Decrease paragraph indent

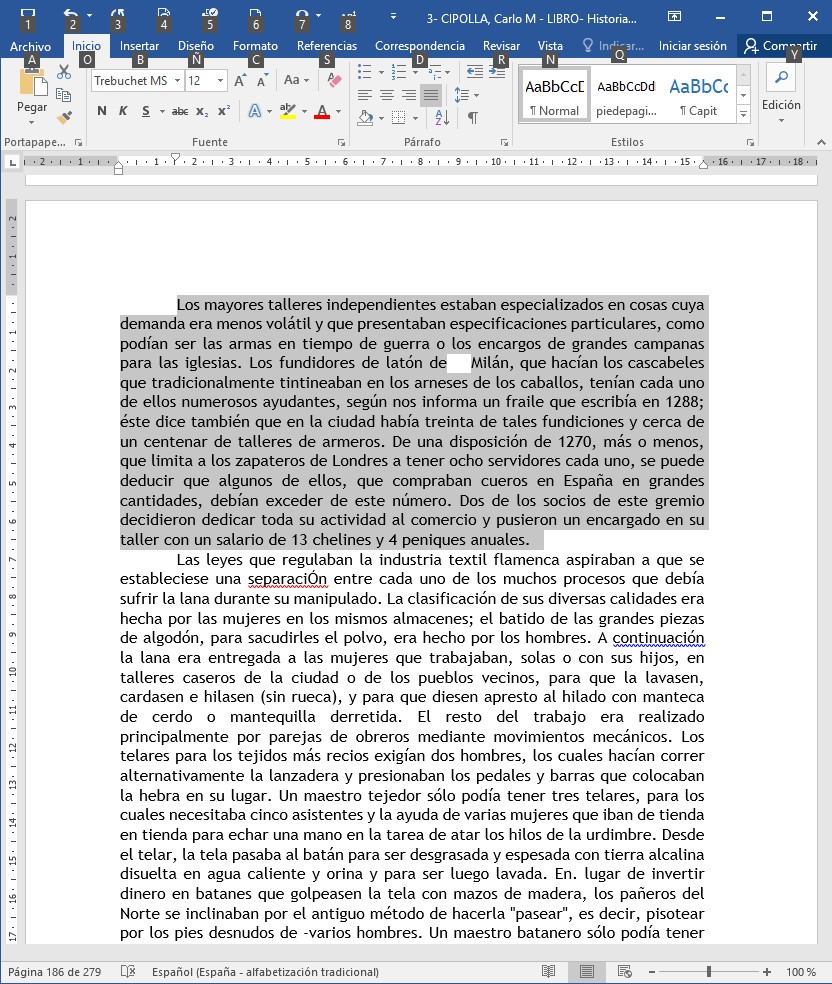[x=475, y=72]
